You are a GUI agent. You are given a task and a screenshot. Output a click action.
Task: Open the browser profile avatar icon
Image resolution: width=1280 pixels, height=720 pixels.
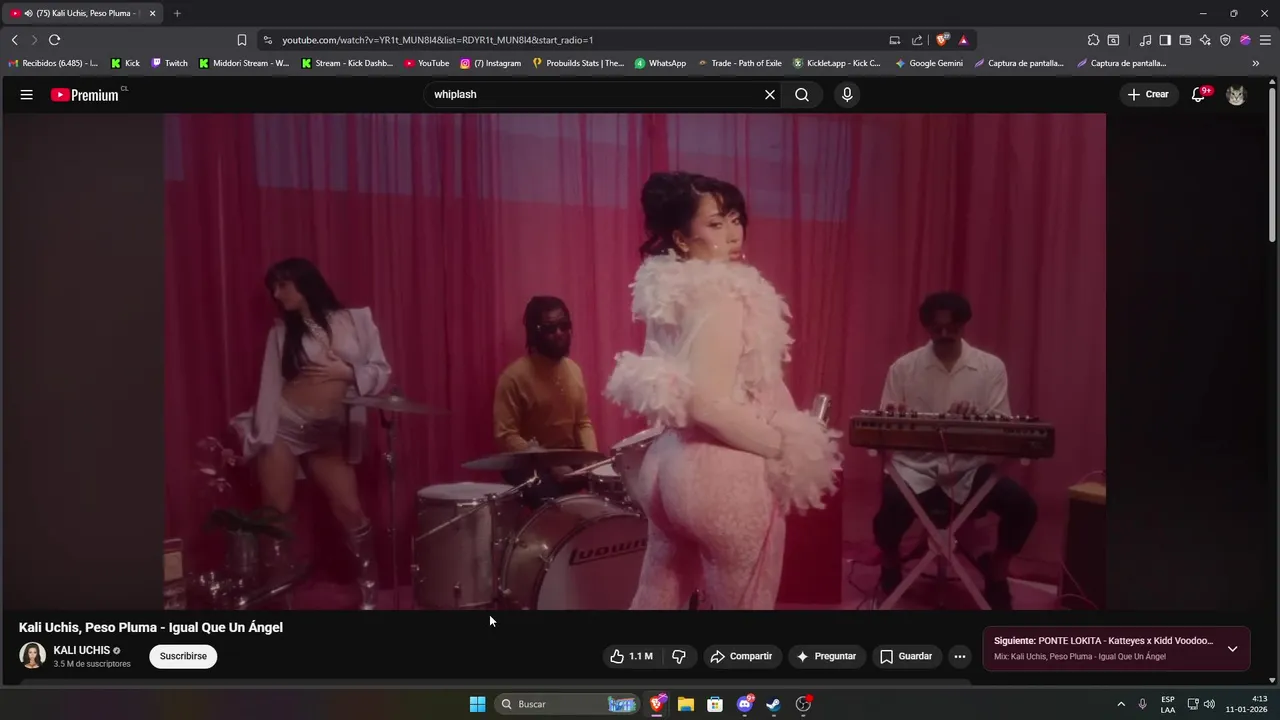coord(1245,40)
